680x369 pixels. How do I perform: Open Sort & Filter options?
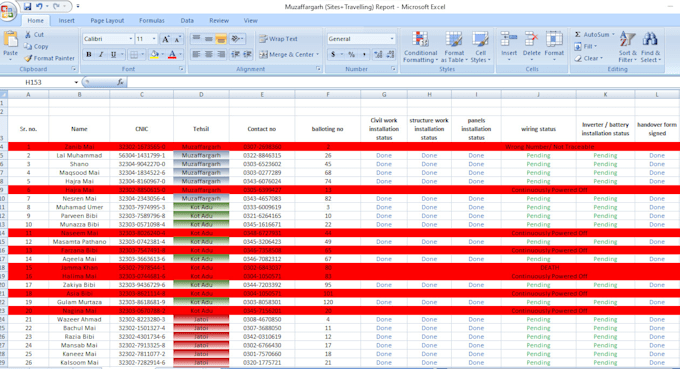tap(627, 47)
